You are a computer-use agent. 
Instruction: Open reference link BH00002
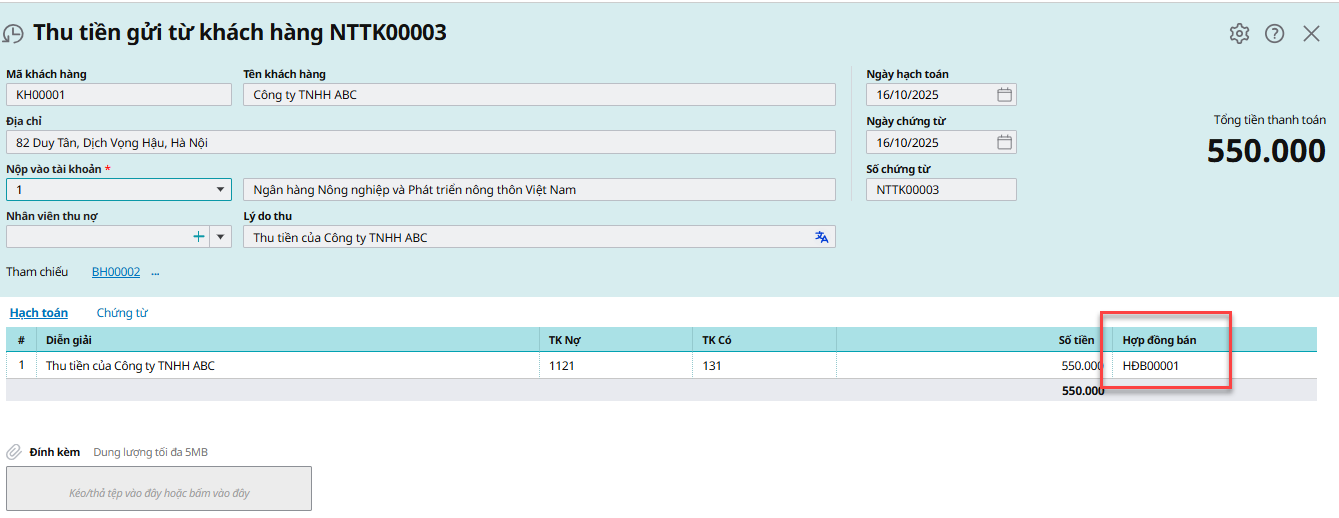(116, 272)
